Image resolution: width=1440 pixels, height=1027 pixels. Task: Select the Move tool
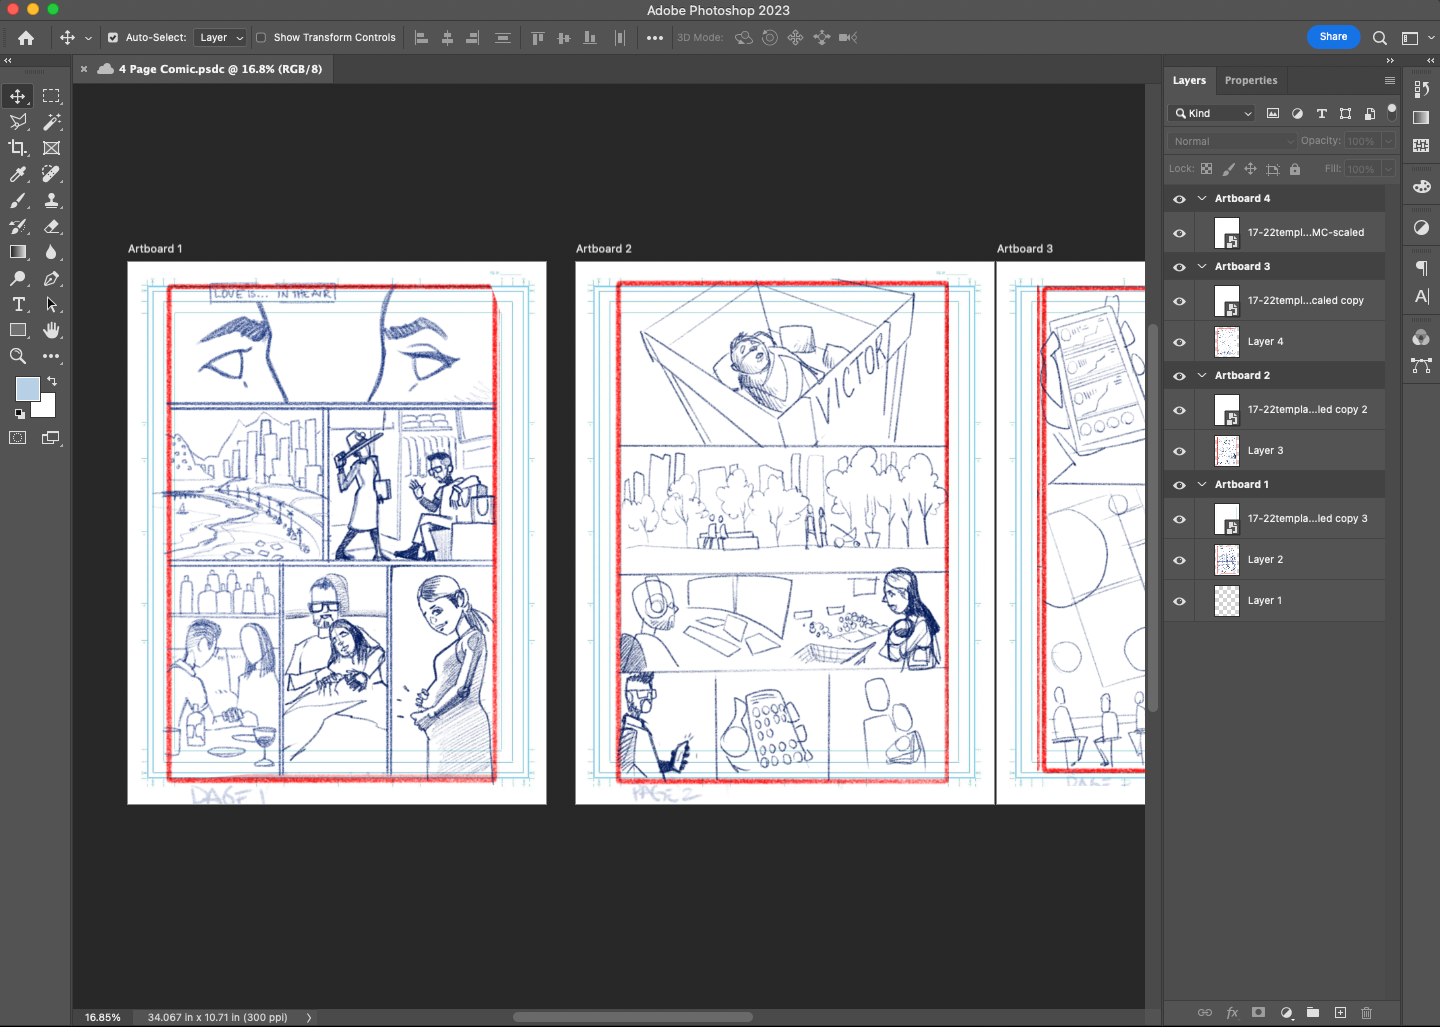click(x=18, y=96)
